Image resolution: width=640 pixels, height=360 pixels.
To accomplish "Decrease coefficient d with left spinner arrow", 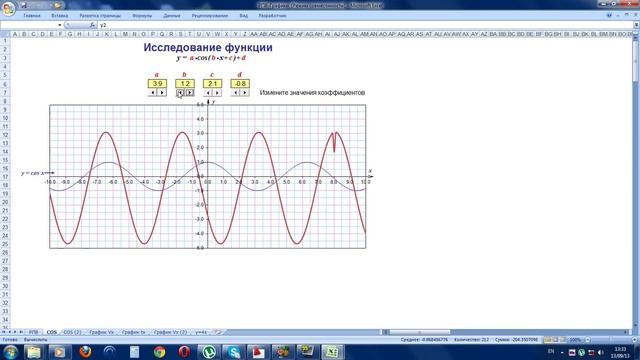I will pyautogui.click(x=235, y=93).
